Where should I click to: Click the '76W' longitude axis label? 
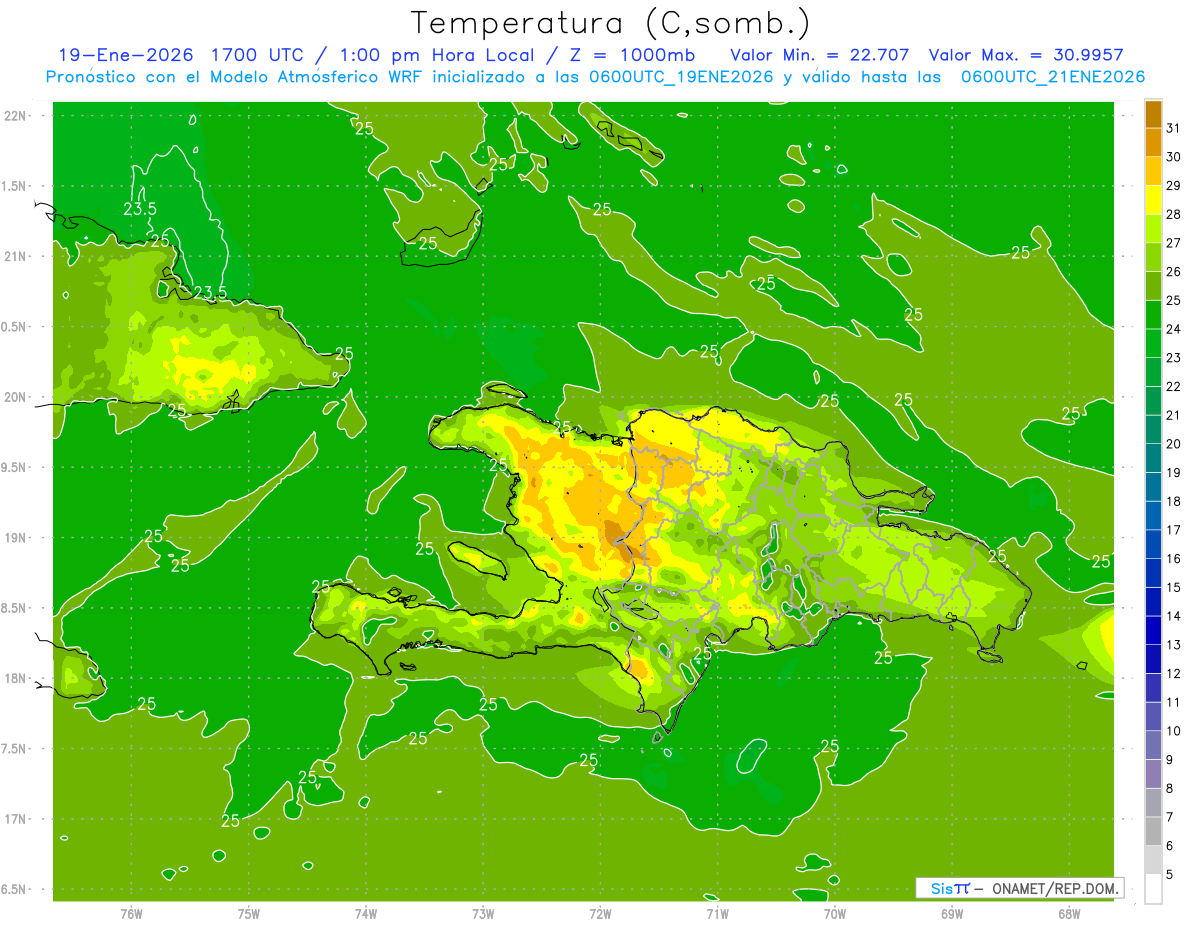pyautogui.click(x=131, y=913)
